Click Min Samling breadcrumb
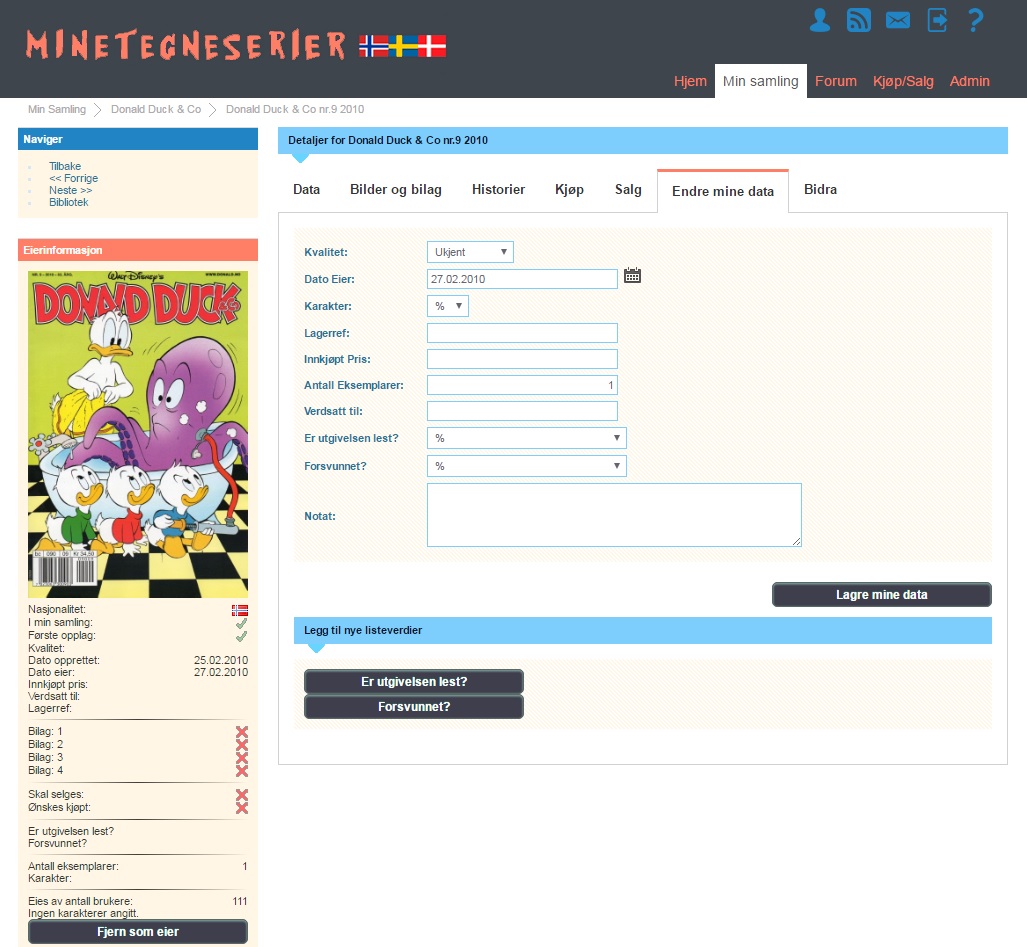The width and height of the screenshot is (1027, 947). pos(57,109)
